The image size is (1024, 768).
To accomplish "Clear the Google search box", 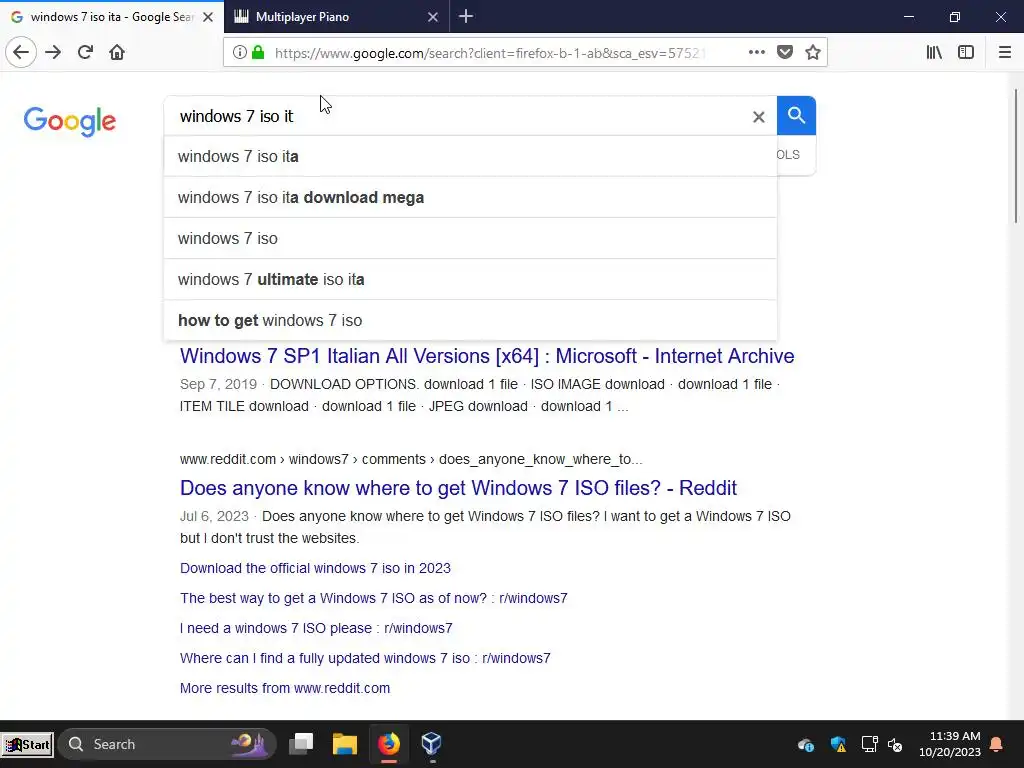I will tap(758, 117).
